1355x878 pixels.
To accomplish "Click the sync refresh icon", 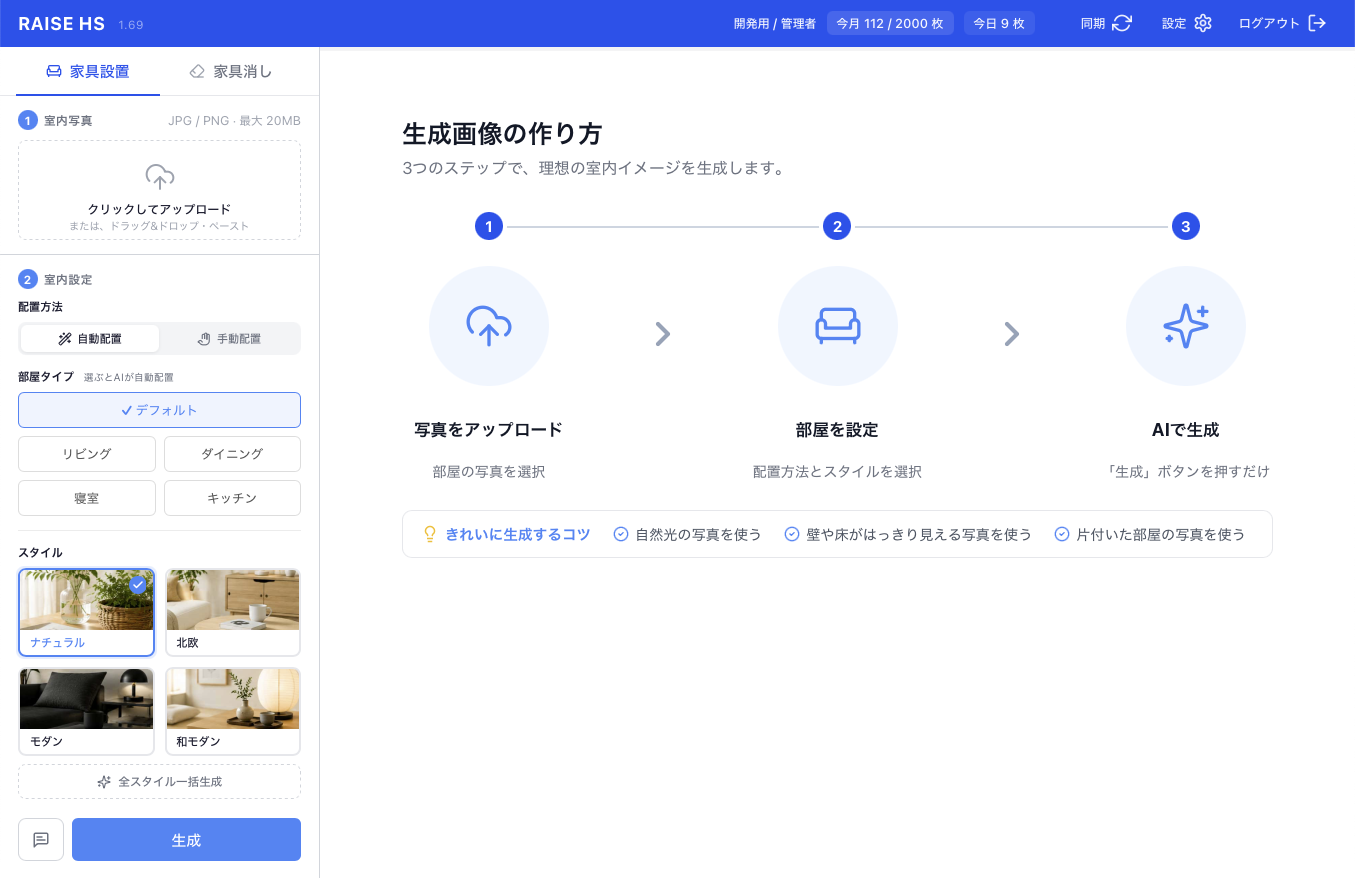I will (x=1122, y=23).
